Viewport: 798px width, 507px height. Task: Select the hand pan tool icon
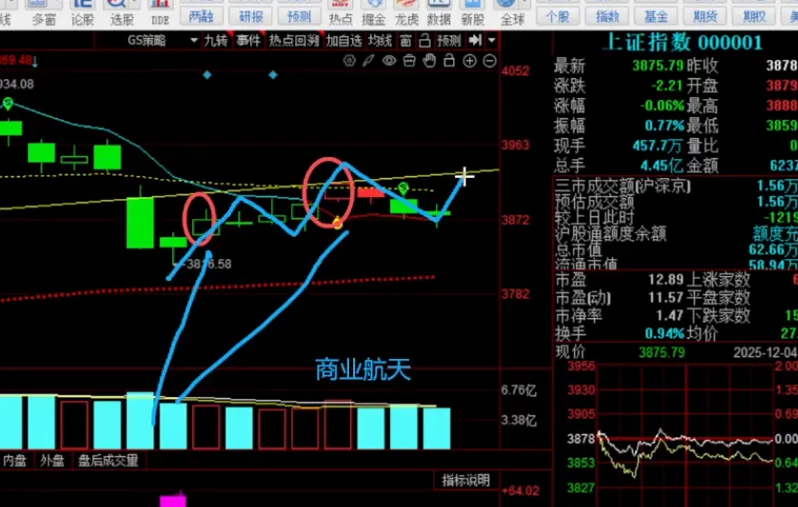(430, 61)
